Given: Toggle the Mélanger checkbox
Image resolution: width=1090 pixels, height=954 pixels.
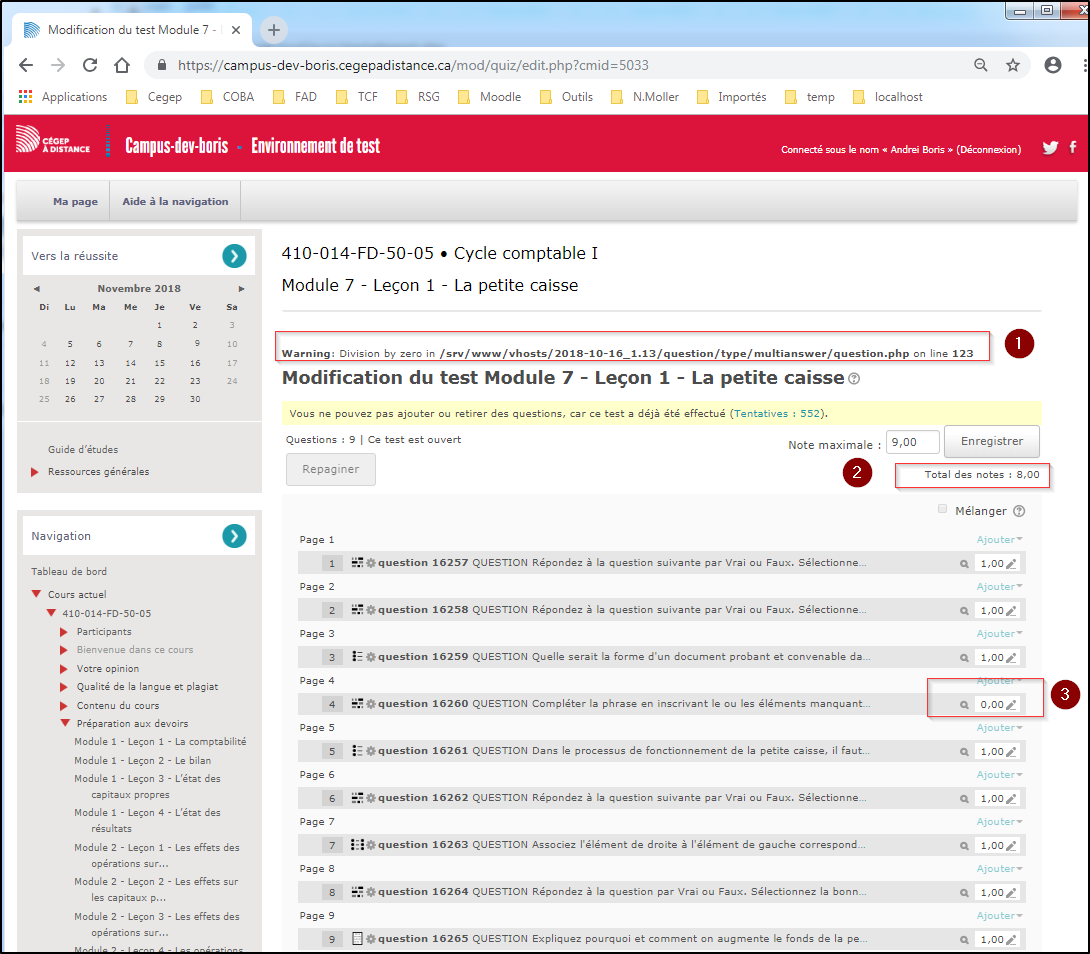Looking at the screenshot, I should 942,510.
